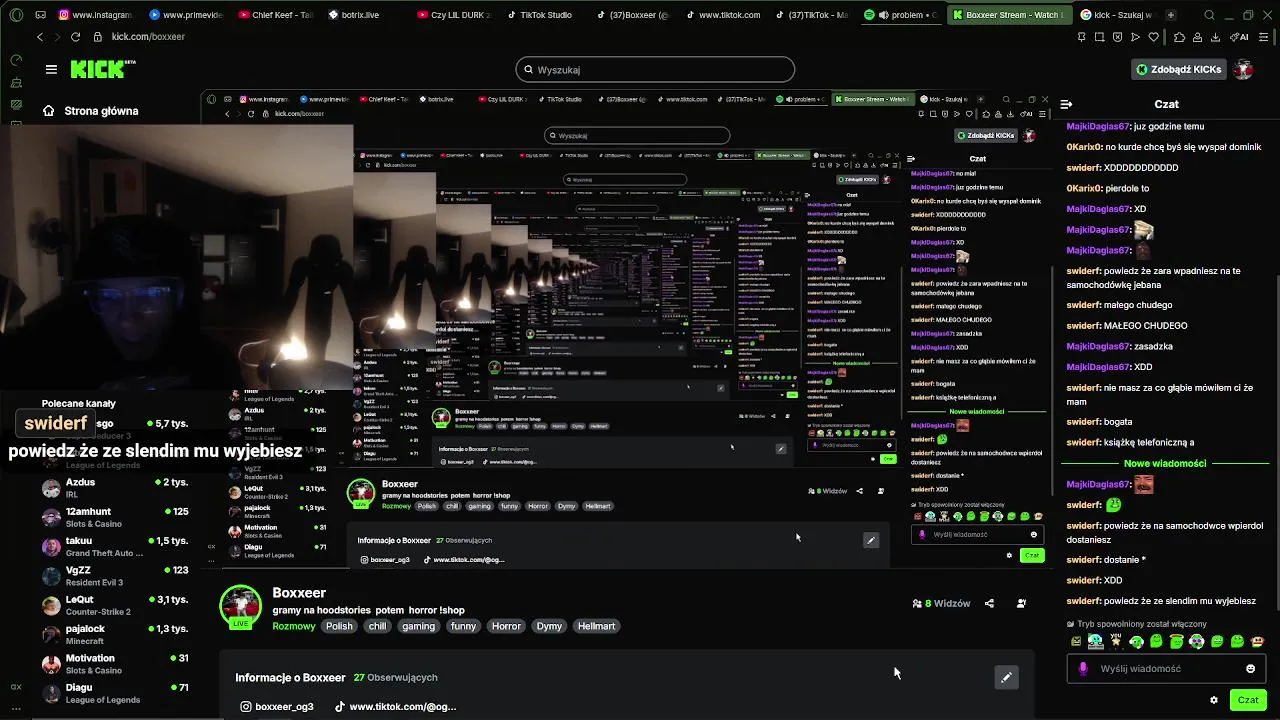Open takuu recommended channel
This screenshot has width=1280, height=720.
[115, 546]
